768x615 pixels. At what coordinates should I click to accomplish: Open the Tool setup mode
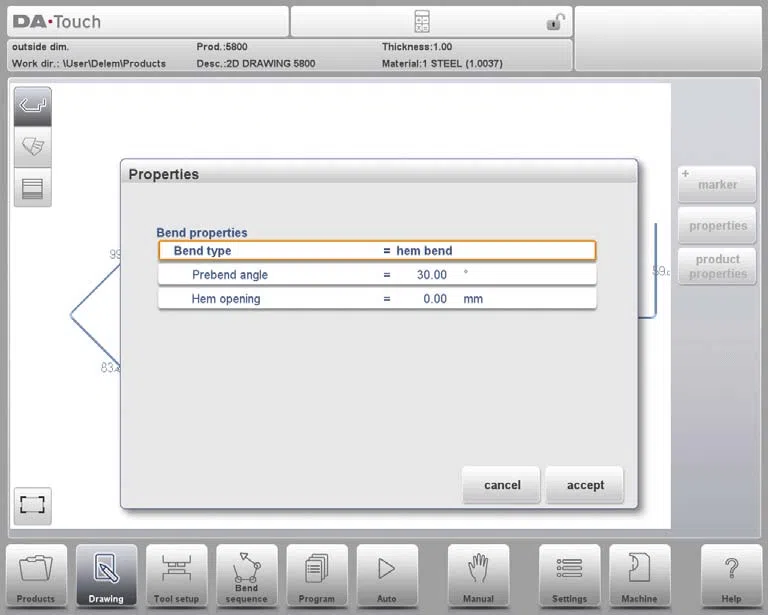point(176,576)
